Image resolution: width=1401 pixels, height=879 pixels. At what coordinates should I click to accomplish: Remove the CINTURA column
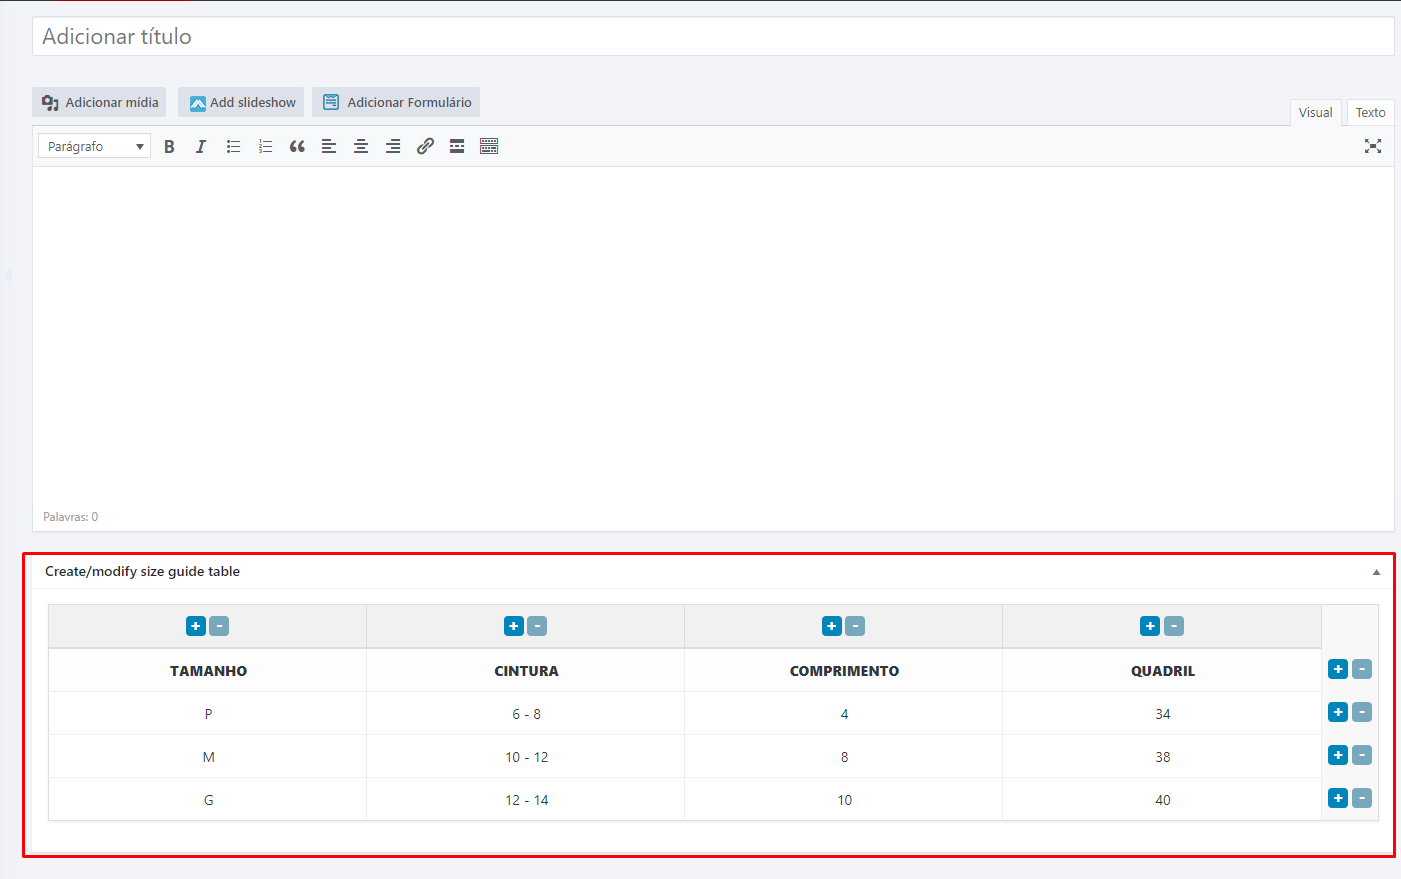pos(537,626)
